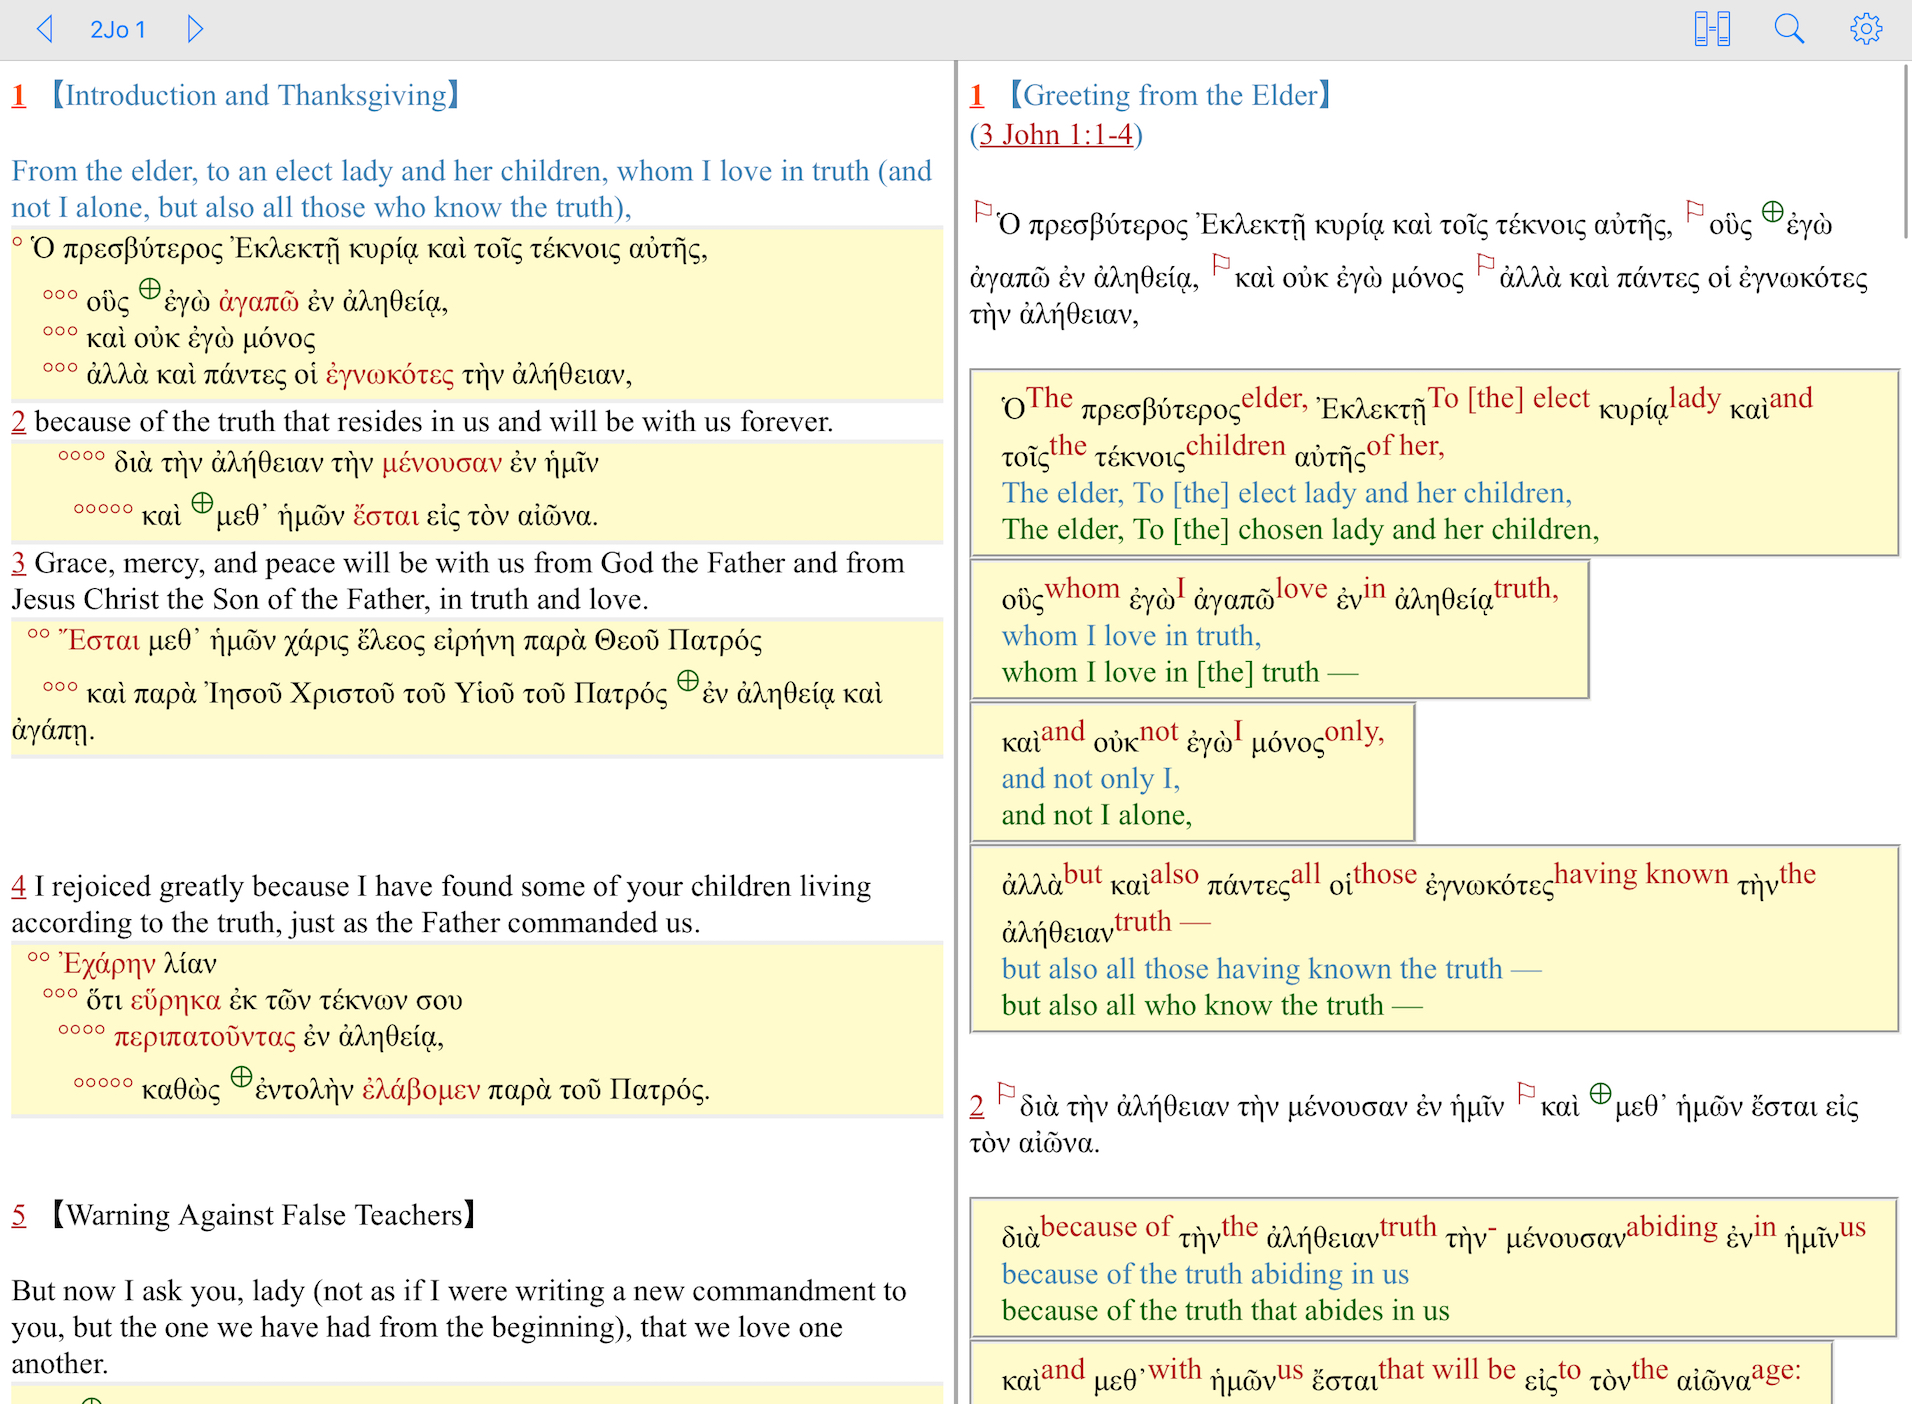Click interlinear word πρεσβύτερος glossed 'elder,'

[1160, 410]
